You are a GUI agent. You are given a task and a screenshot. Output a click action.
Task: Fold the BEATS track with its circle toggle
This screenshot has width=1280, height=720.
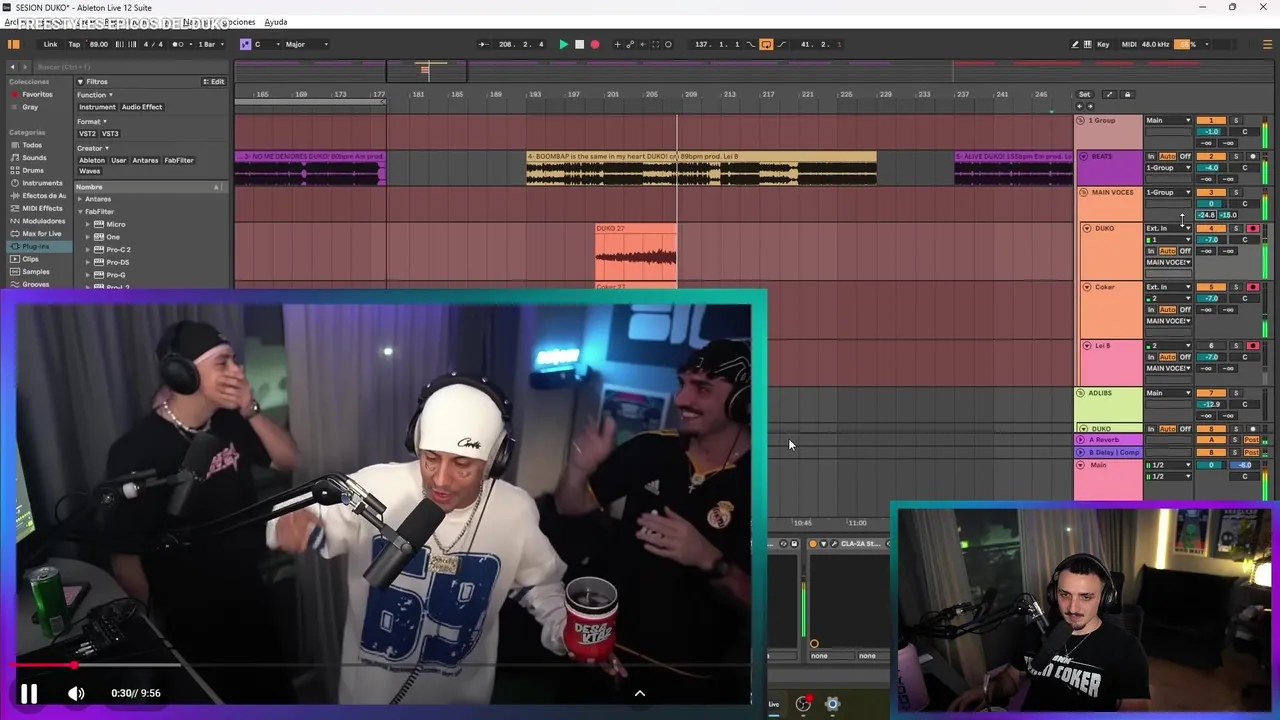(x=1082, y=156)
